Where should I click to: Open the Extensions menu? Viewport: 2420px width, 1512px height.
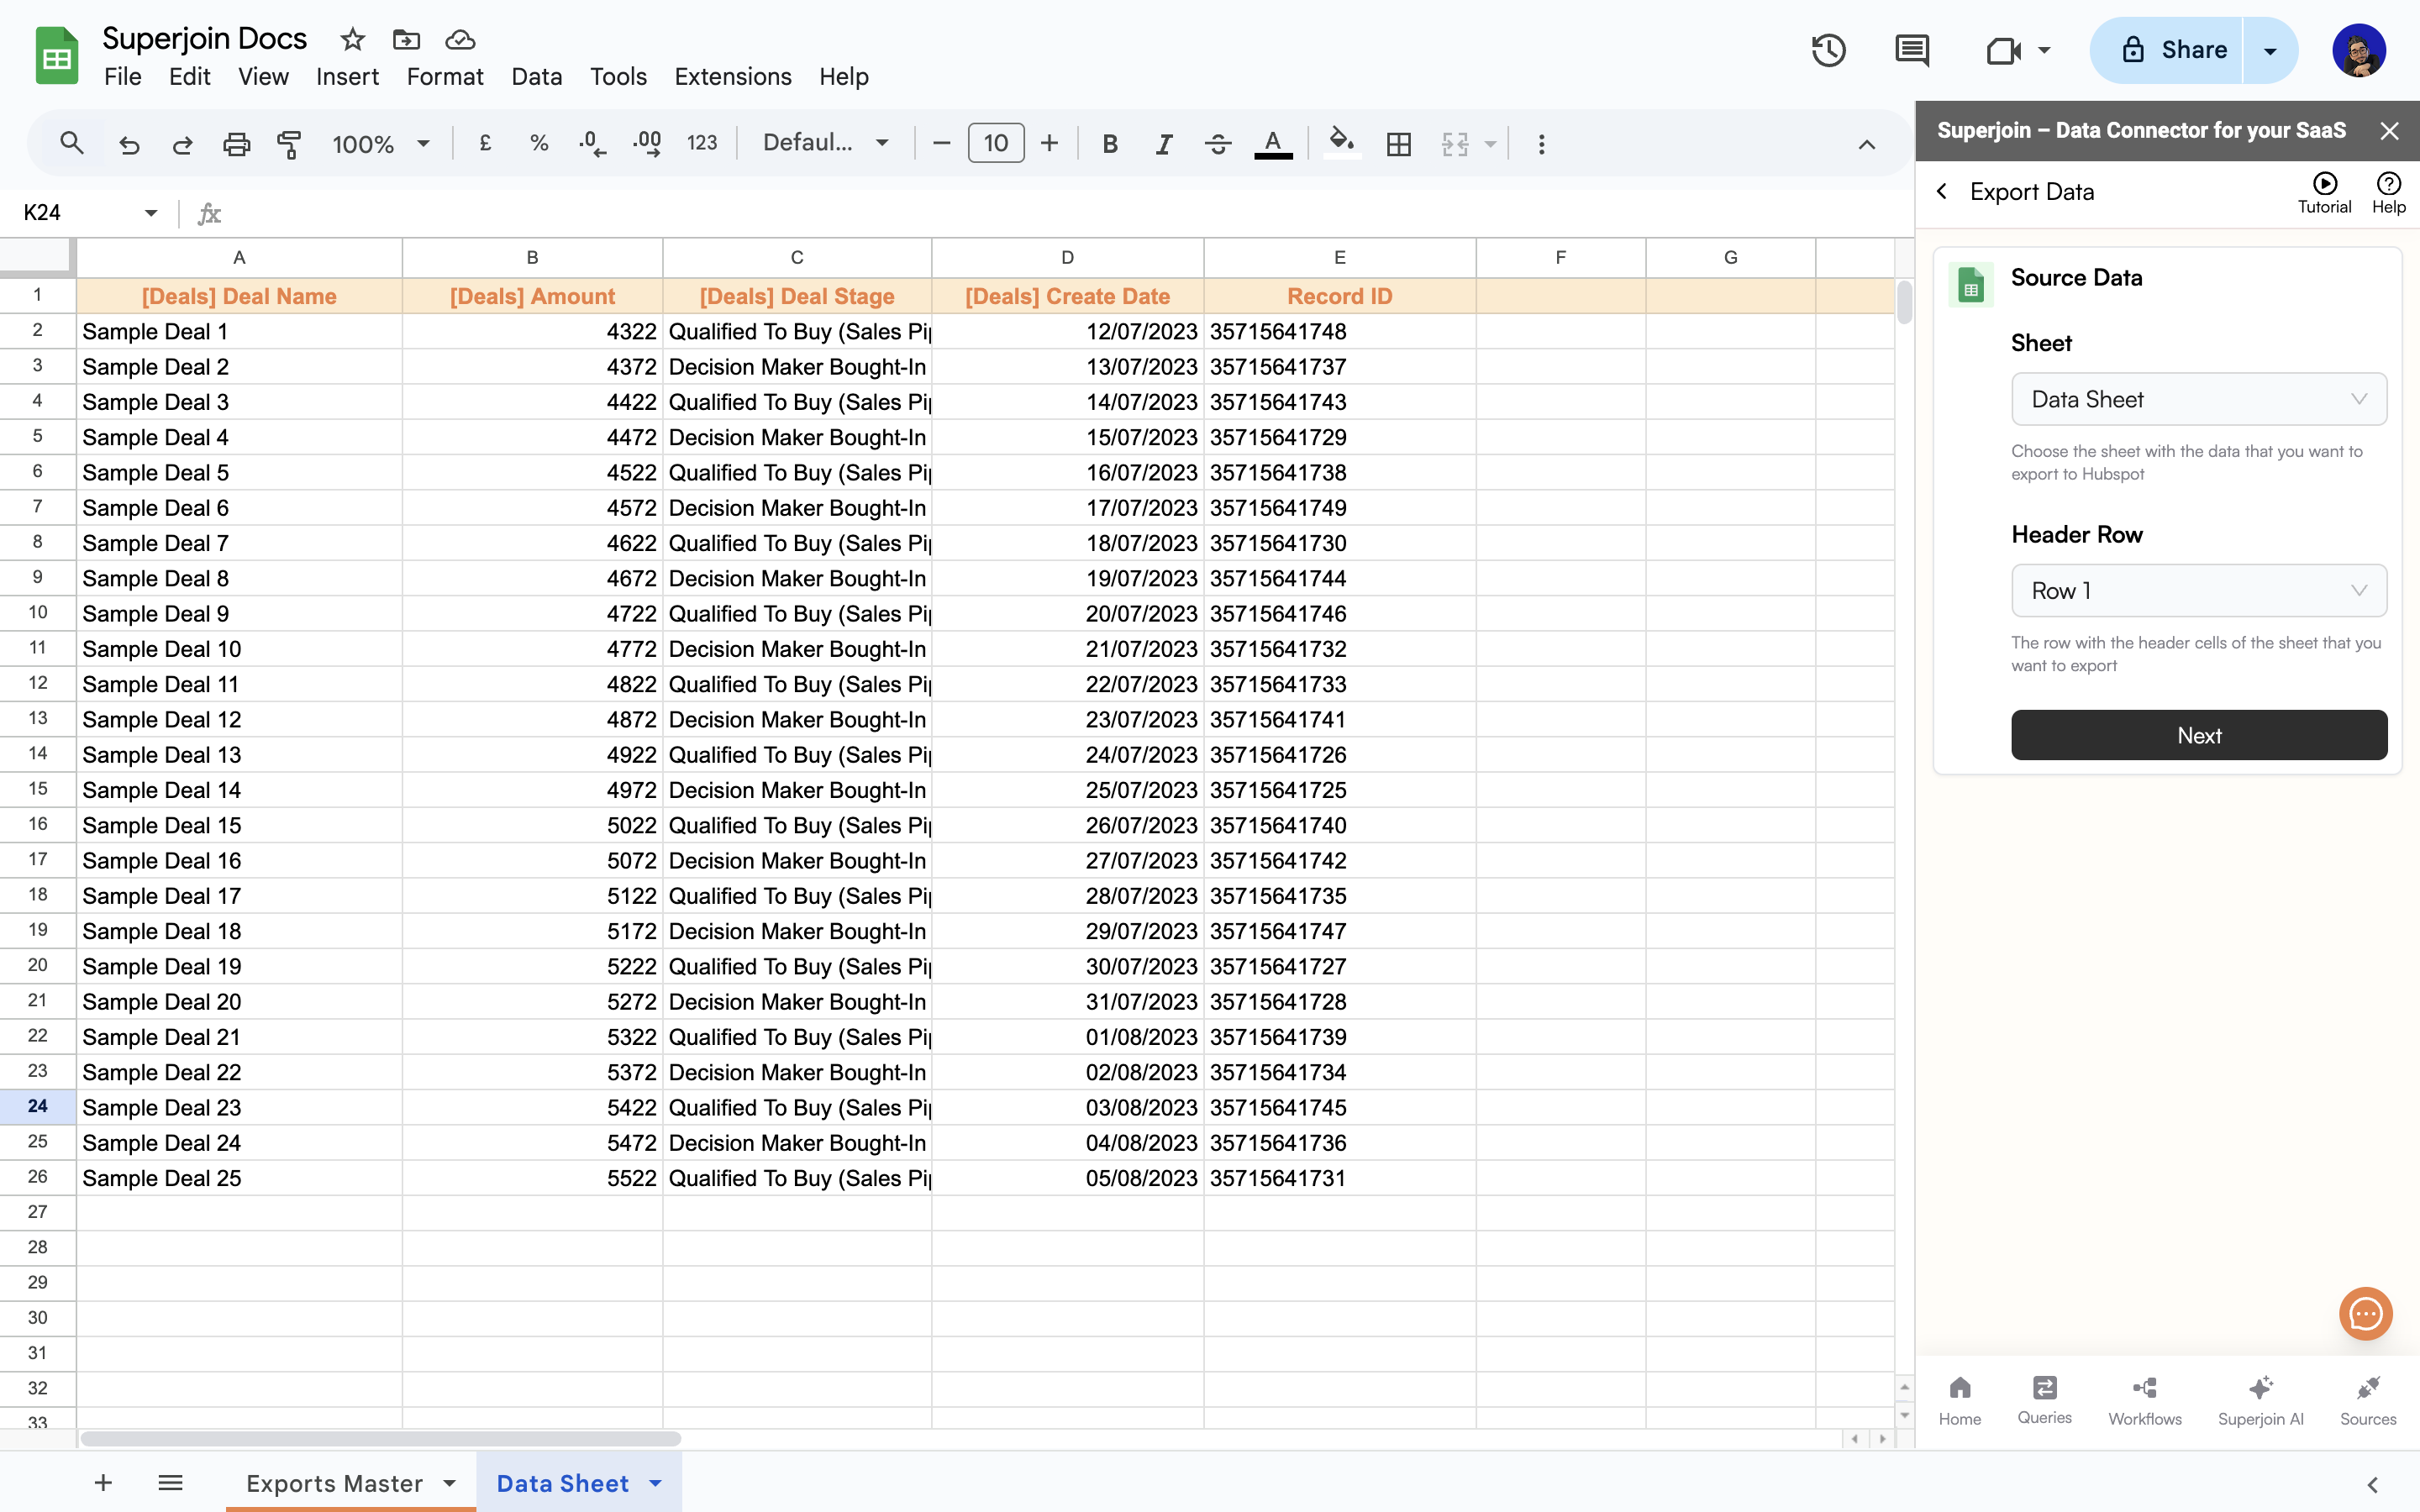732,77
